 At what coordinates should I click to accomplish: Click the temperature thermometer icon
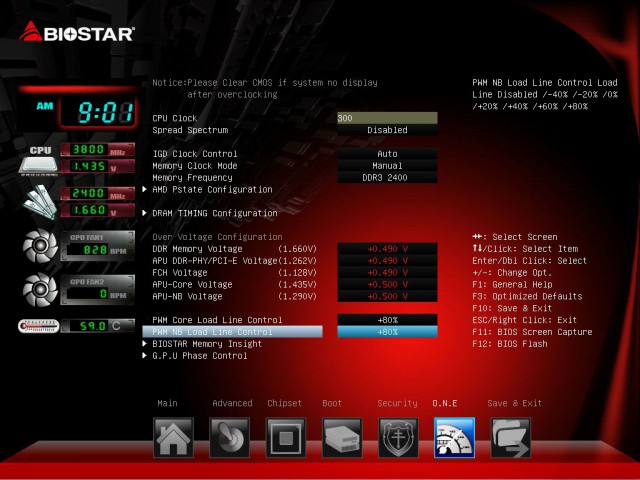(38, 326)
